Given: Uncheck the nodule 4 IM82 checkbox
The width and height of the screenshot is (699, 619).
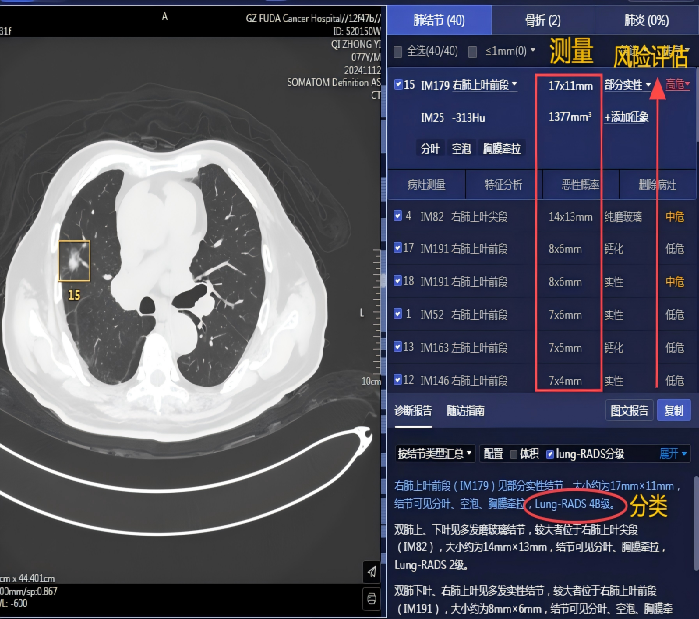Looking at the screenshot, I should click(398, 216).
